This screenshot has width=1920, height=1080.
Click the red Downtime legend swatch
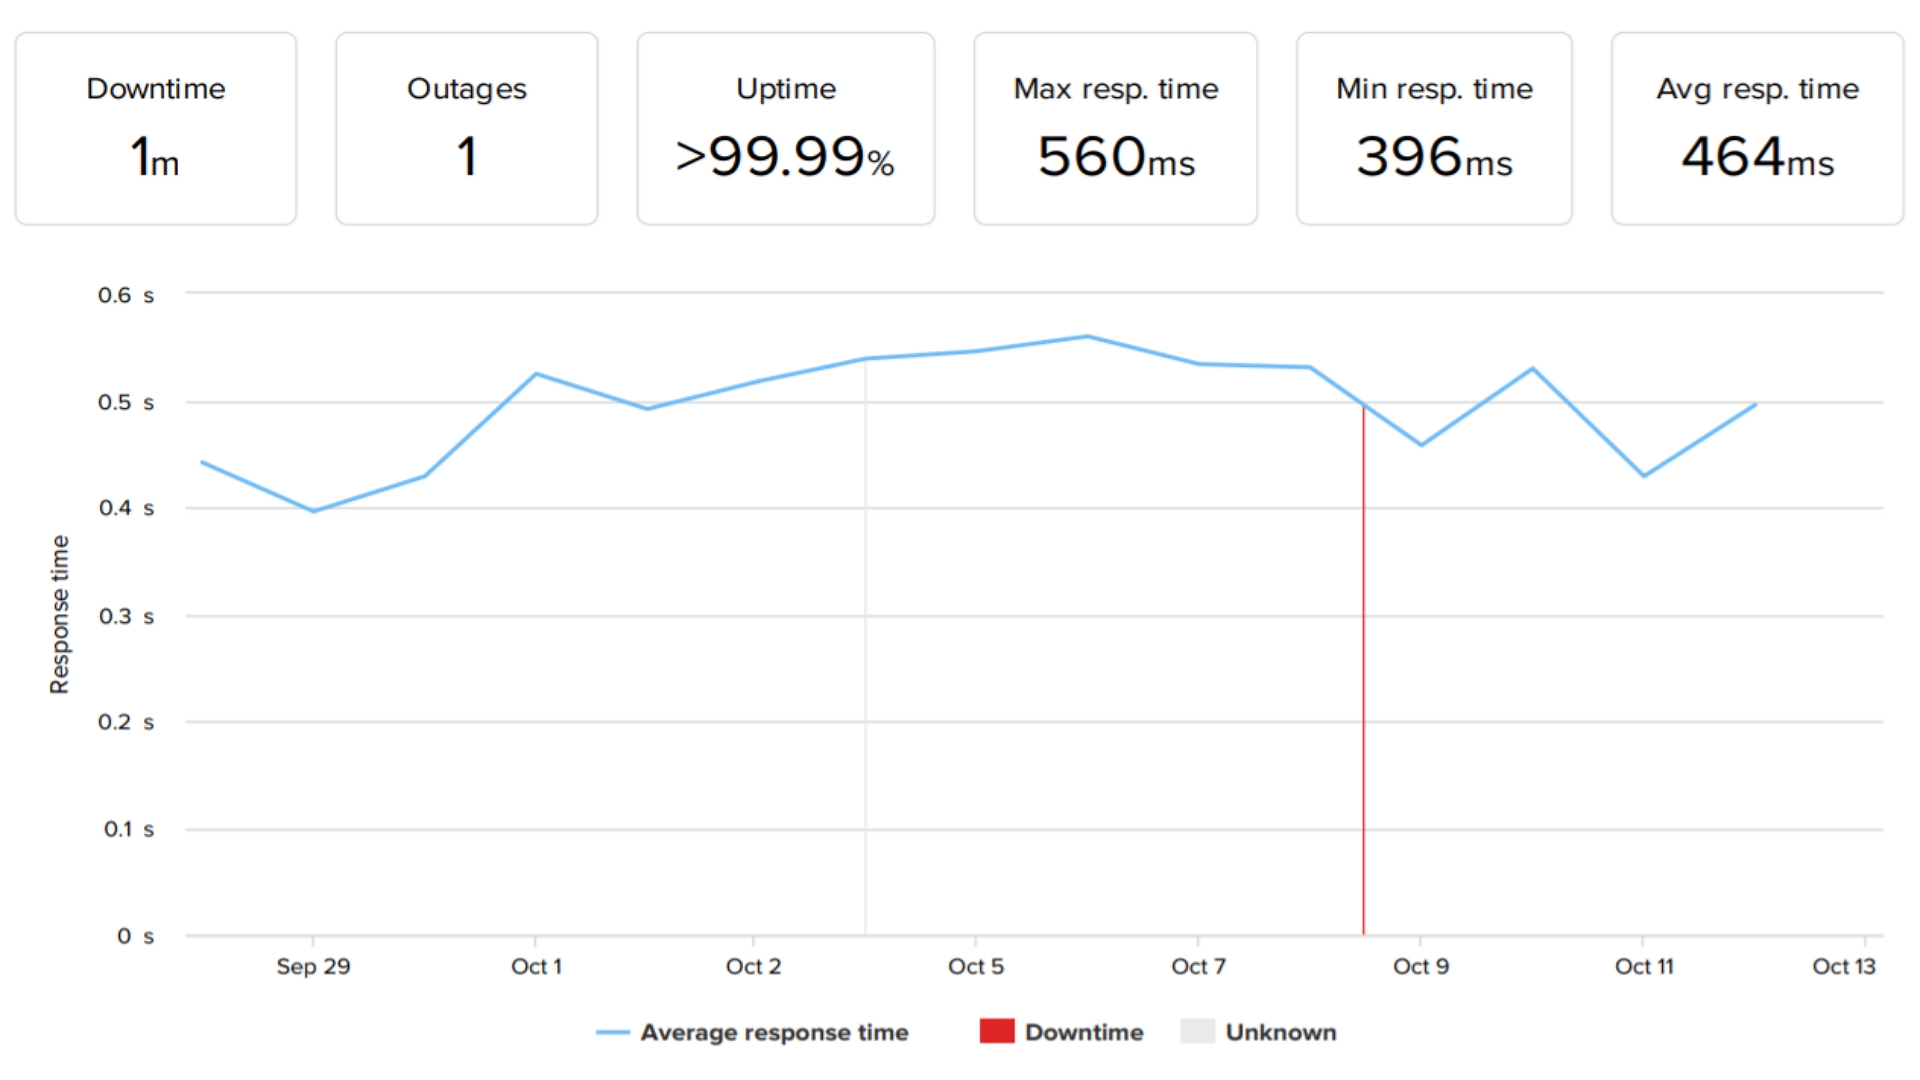click(x=997, y=1031)
